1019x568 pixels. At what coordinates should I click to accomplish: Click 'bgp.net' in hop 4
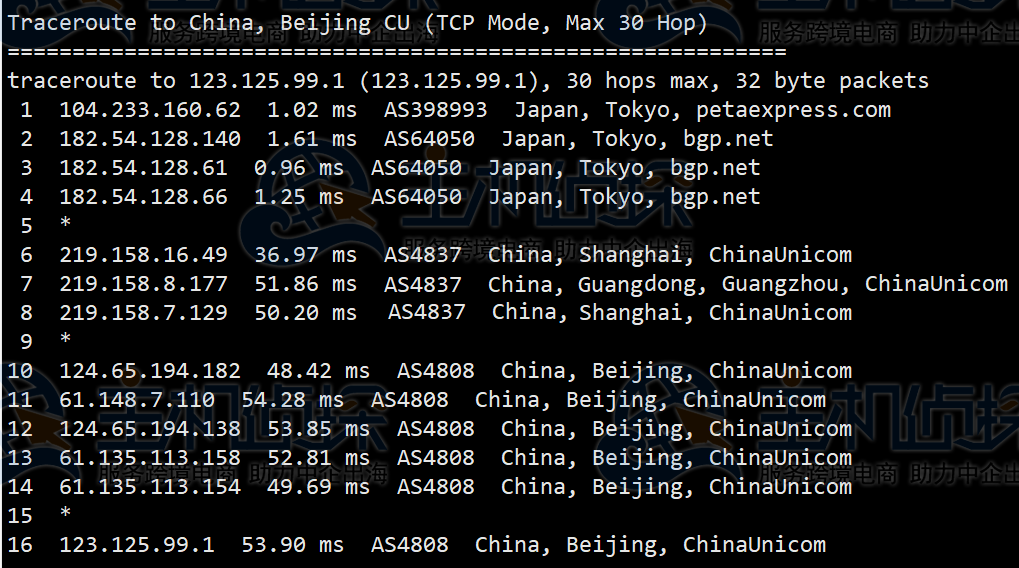click(x=715, y=198)
